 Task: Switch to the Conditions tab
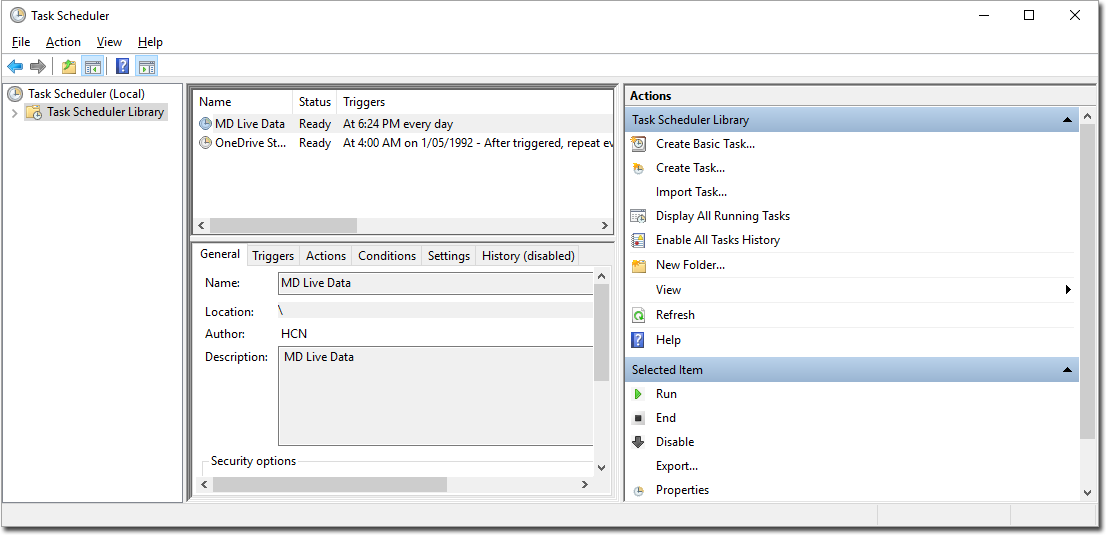[386, 256]
